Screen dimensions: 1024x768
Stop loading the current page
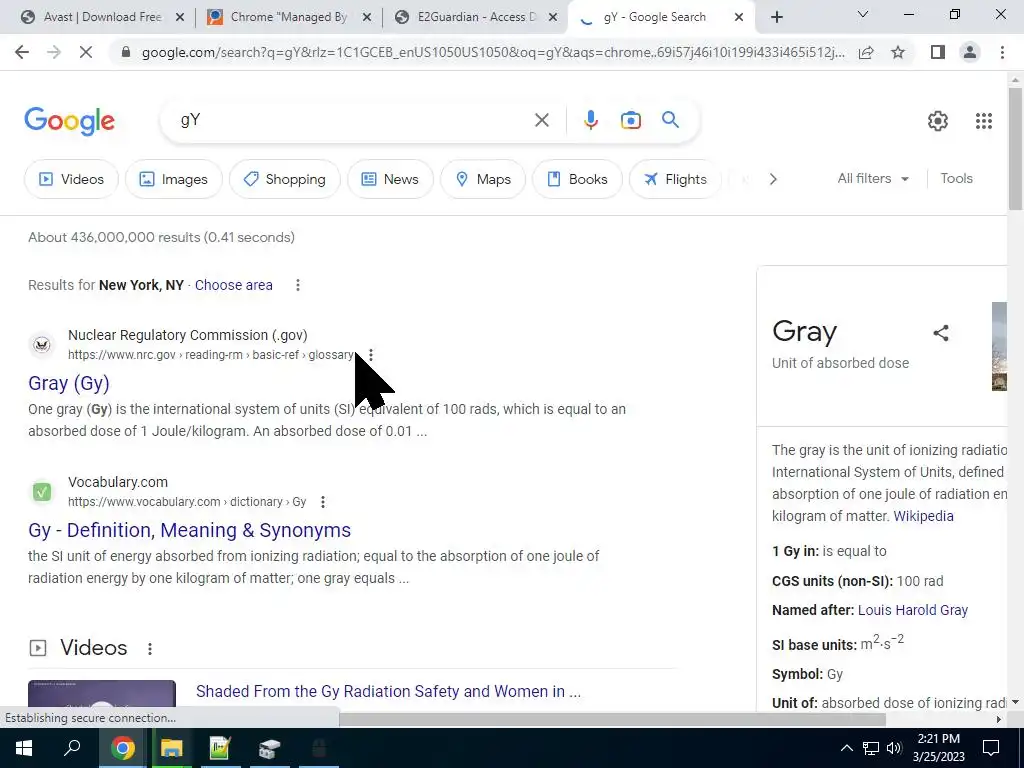pos(86,52)
